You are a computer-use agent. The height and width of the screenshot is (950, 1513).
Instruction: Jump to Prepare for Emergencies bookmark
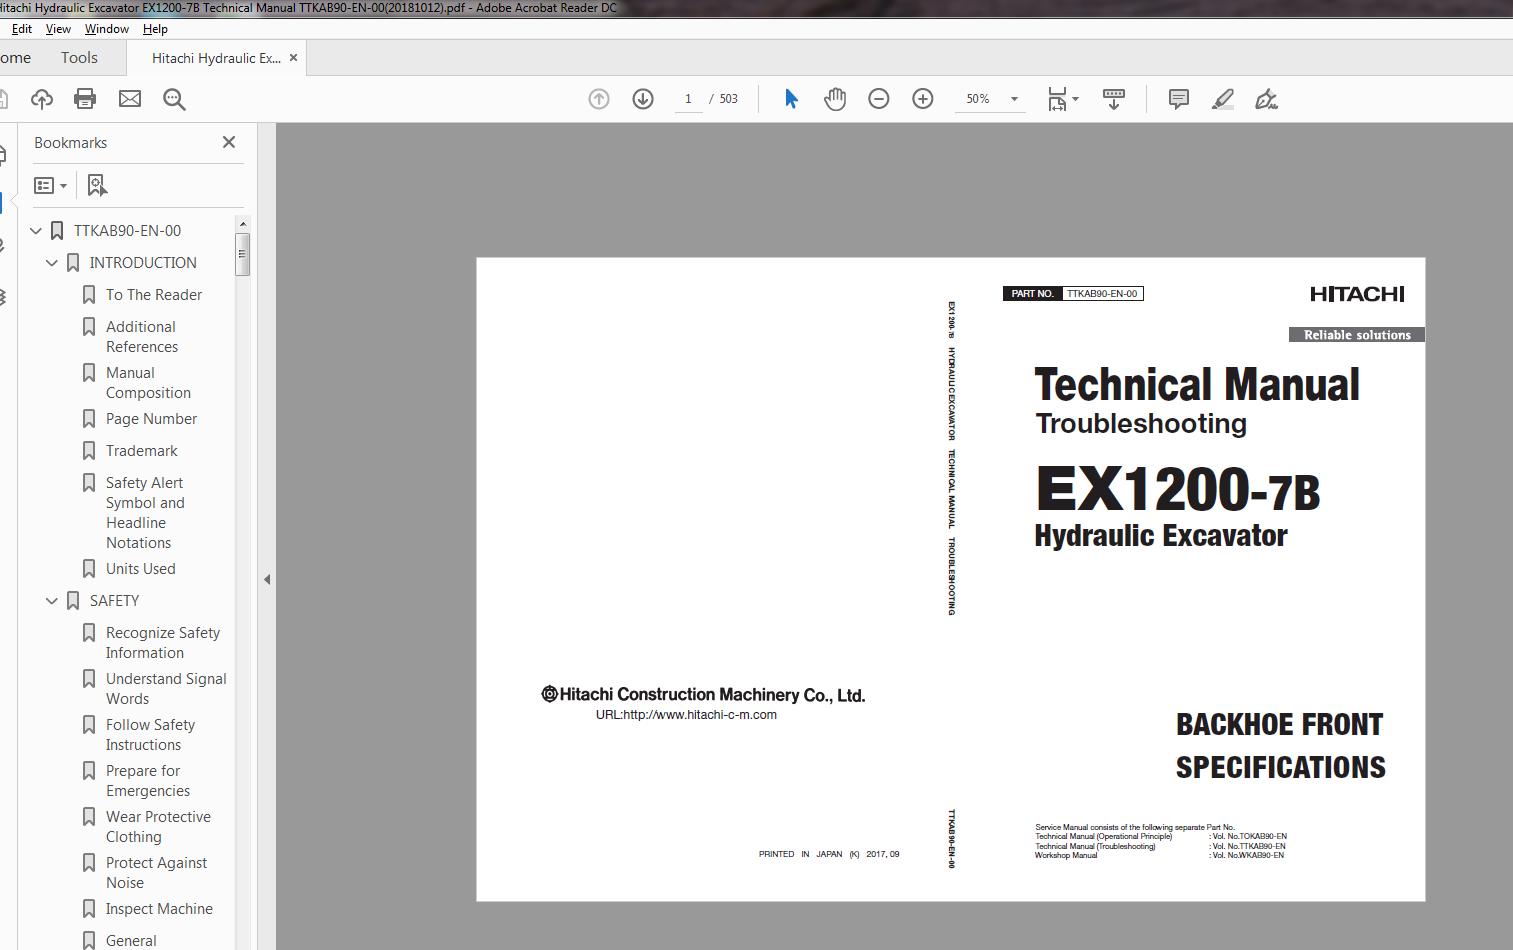(x=148, y=781)
